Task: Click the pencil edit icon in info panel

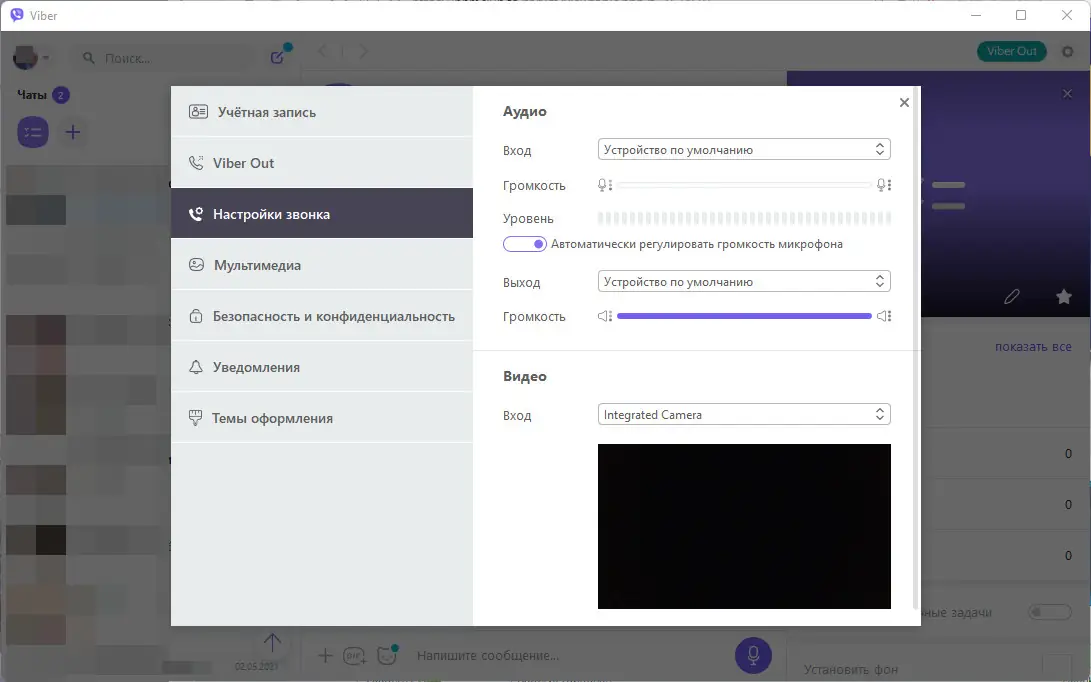Action: click(x=1012, y=297)
